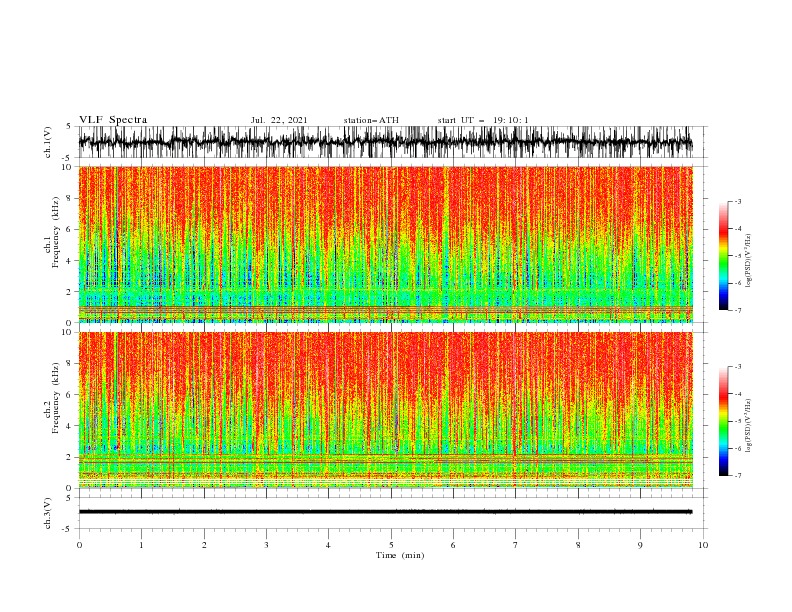Click the "start UT = 19:10:1" header text
The width and height of the screenshot is (792, 612).
(483, 120)
